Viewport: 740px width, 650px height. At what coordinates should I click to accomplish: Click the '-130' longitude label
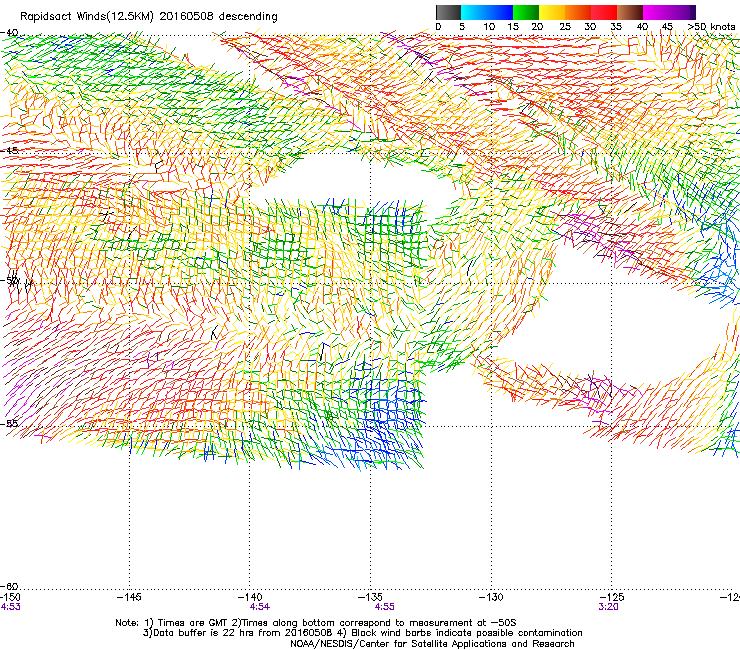[x=491, y=597]
